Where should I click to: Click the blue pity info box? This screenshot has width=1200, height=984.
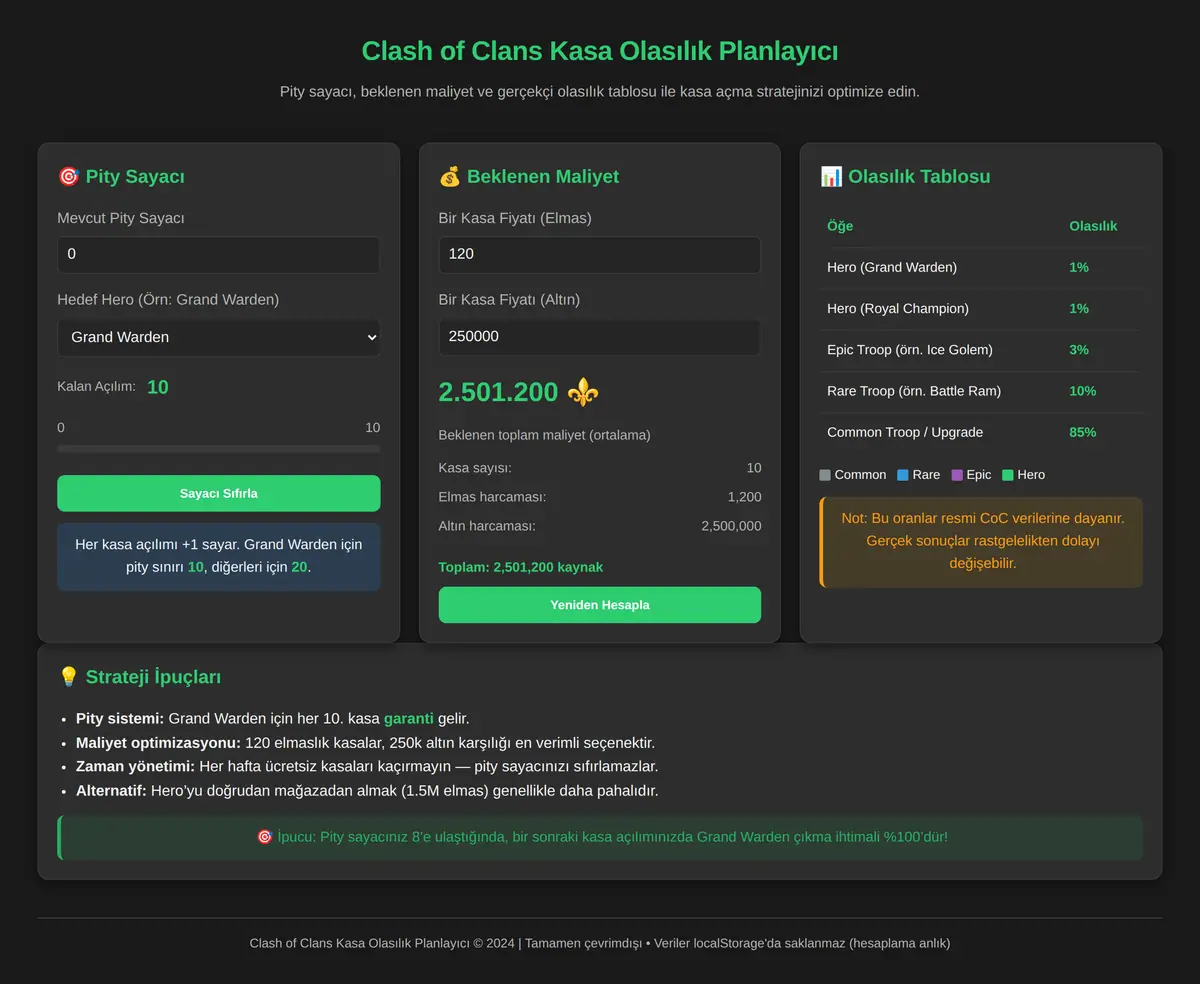coord(219,556)
